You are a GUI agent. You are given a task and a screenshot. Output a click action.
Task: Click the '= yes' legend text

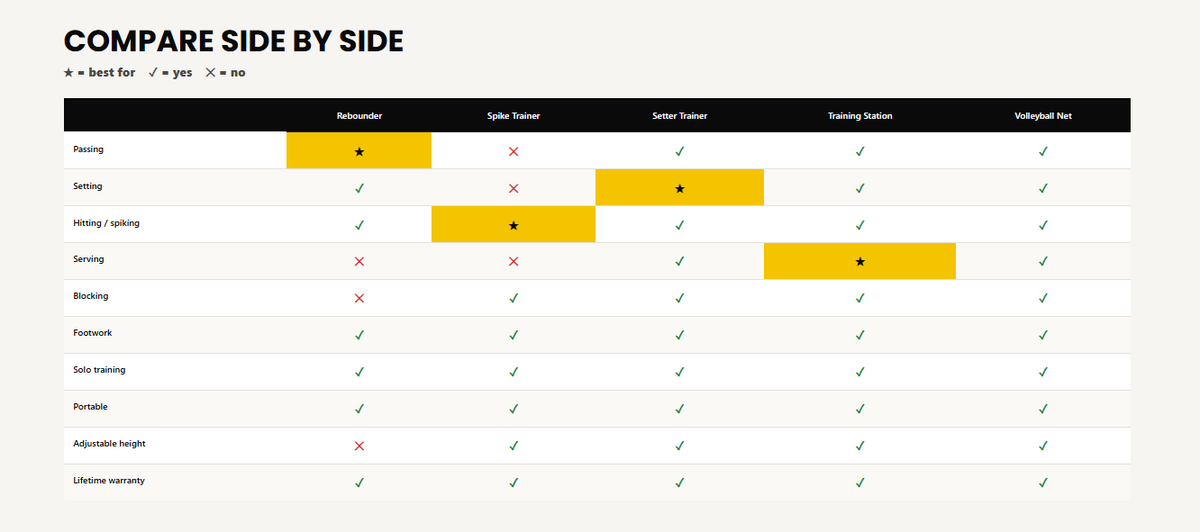[x=176, y=73]
